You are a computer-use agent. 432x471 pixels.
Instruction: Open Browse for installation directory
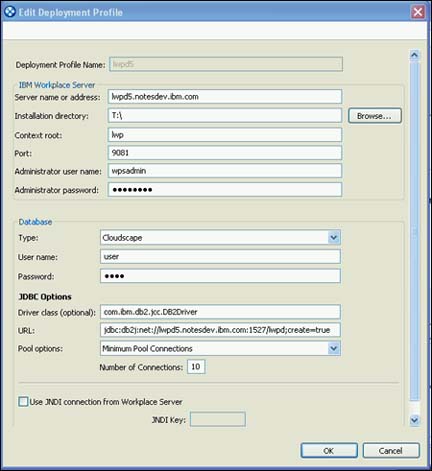click(x=375, y=116)
